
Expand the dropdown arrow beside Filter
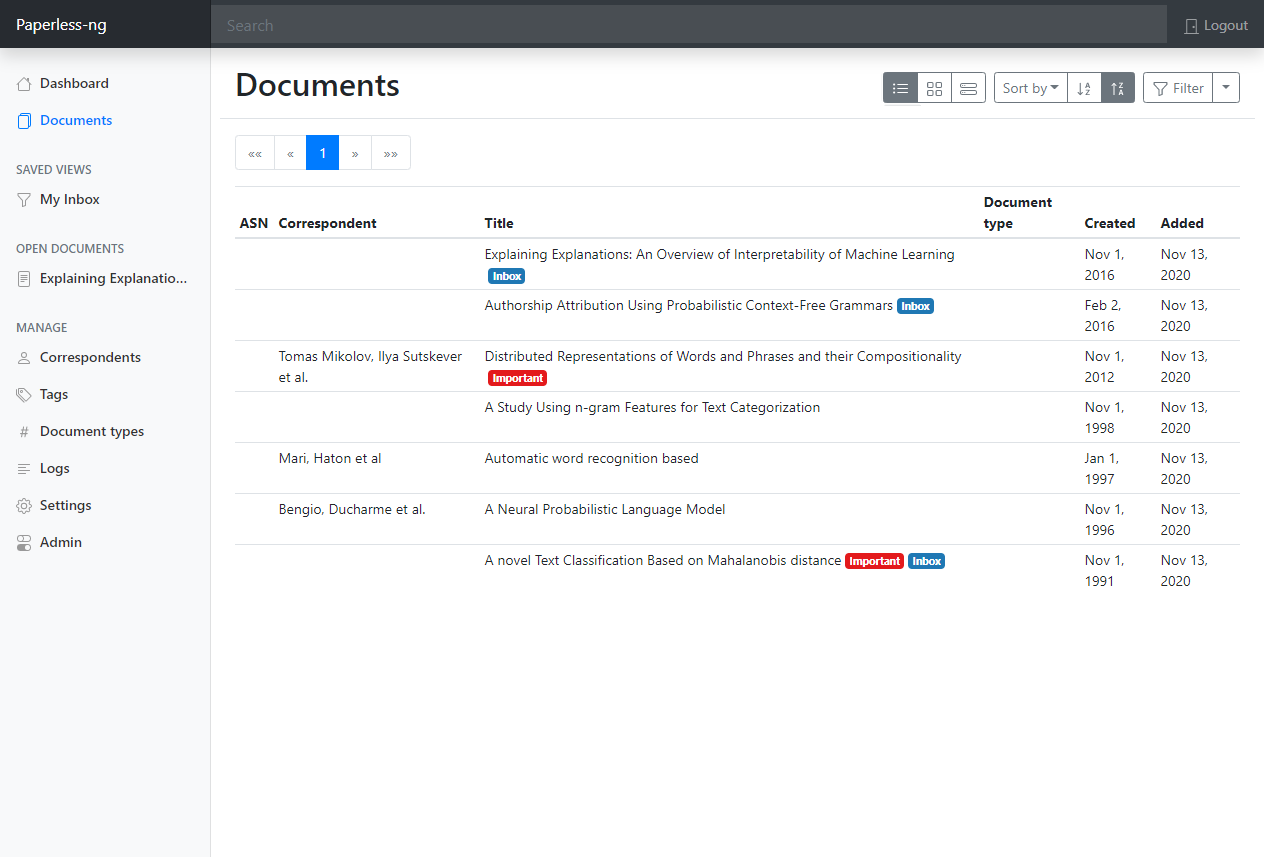(x=1226, y=88)
